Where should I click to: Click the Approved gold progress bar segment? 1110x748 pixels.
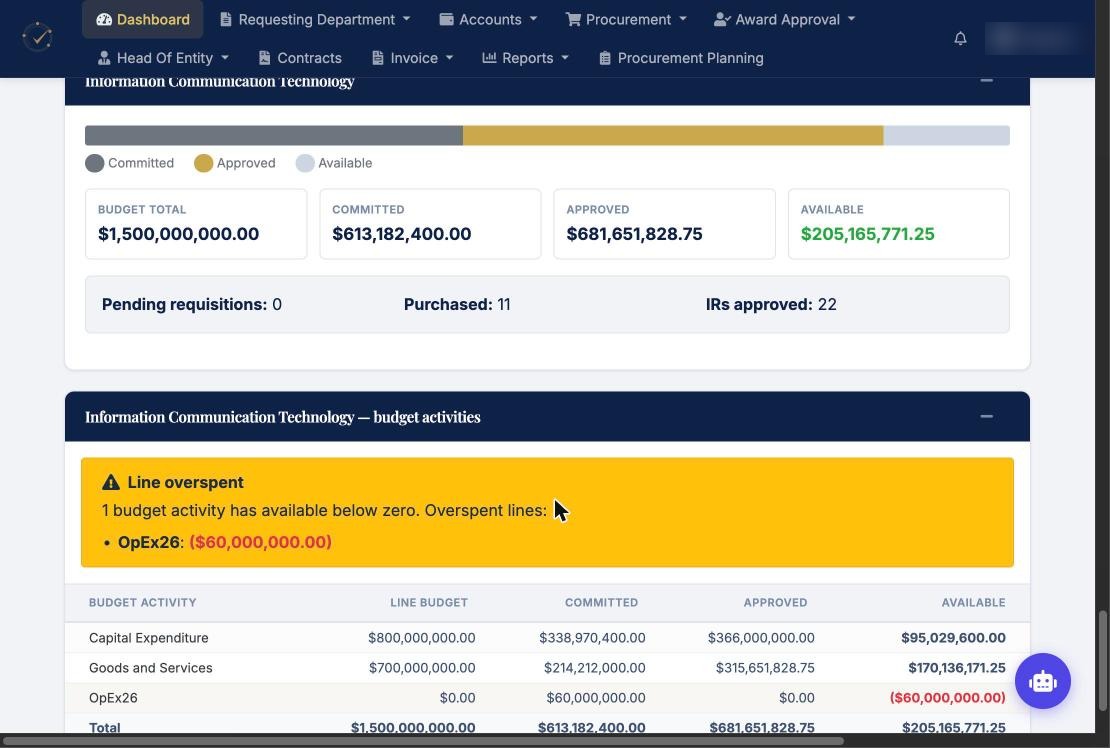point(673,135)
